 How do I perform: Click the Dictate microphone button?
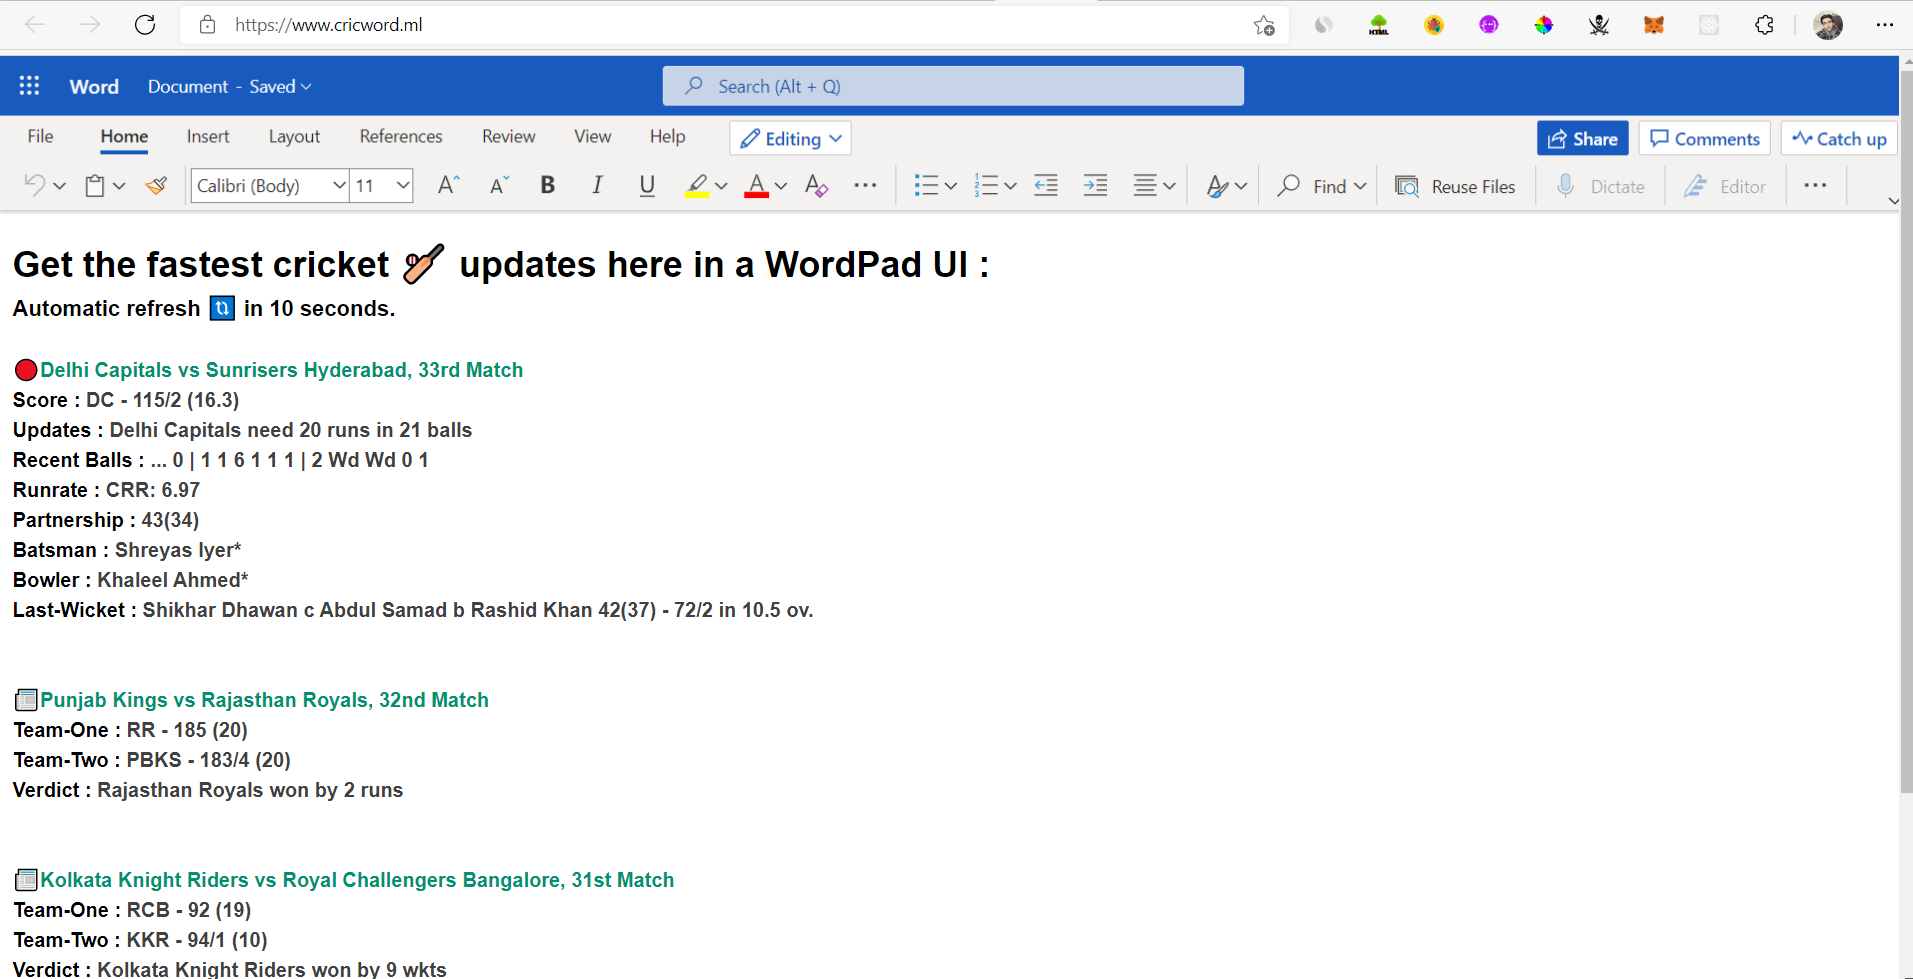click(x=1600, y=186)
